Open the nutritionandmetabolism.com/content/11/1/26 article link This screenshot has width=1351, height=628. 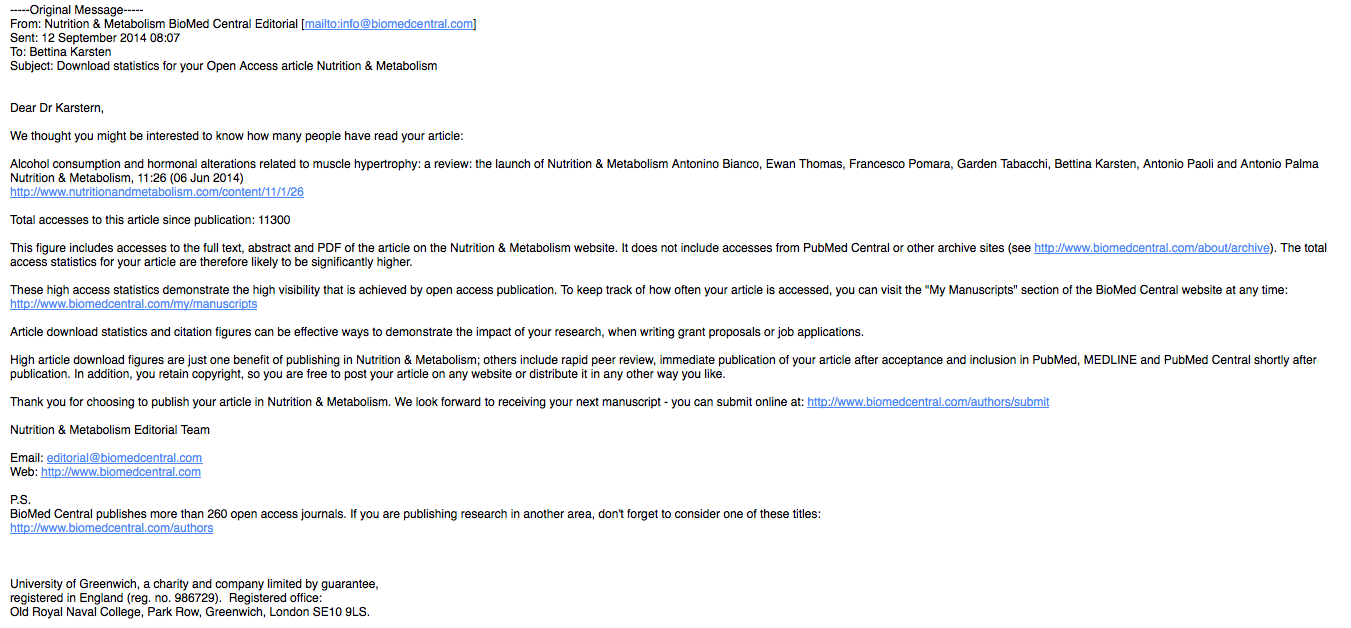tap(157, 192)
